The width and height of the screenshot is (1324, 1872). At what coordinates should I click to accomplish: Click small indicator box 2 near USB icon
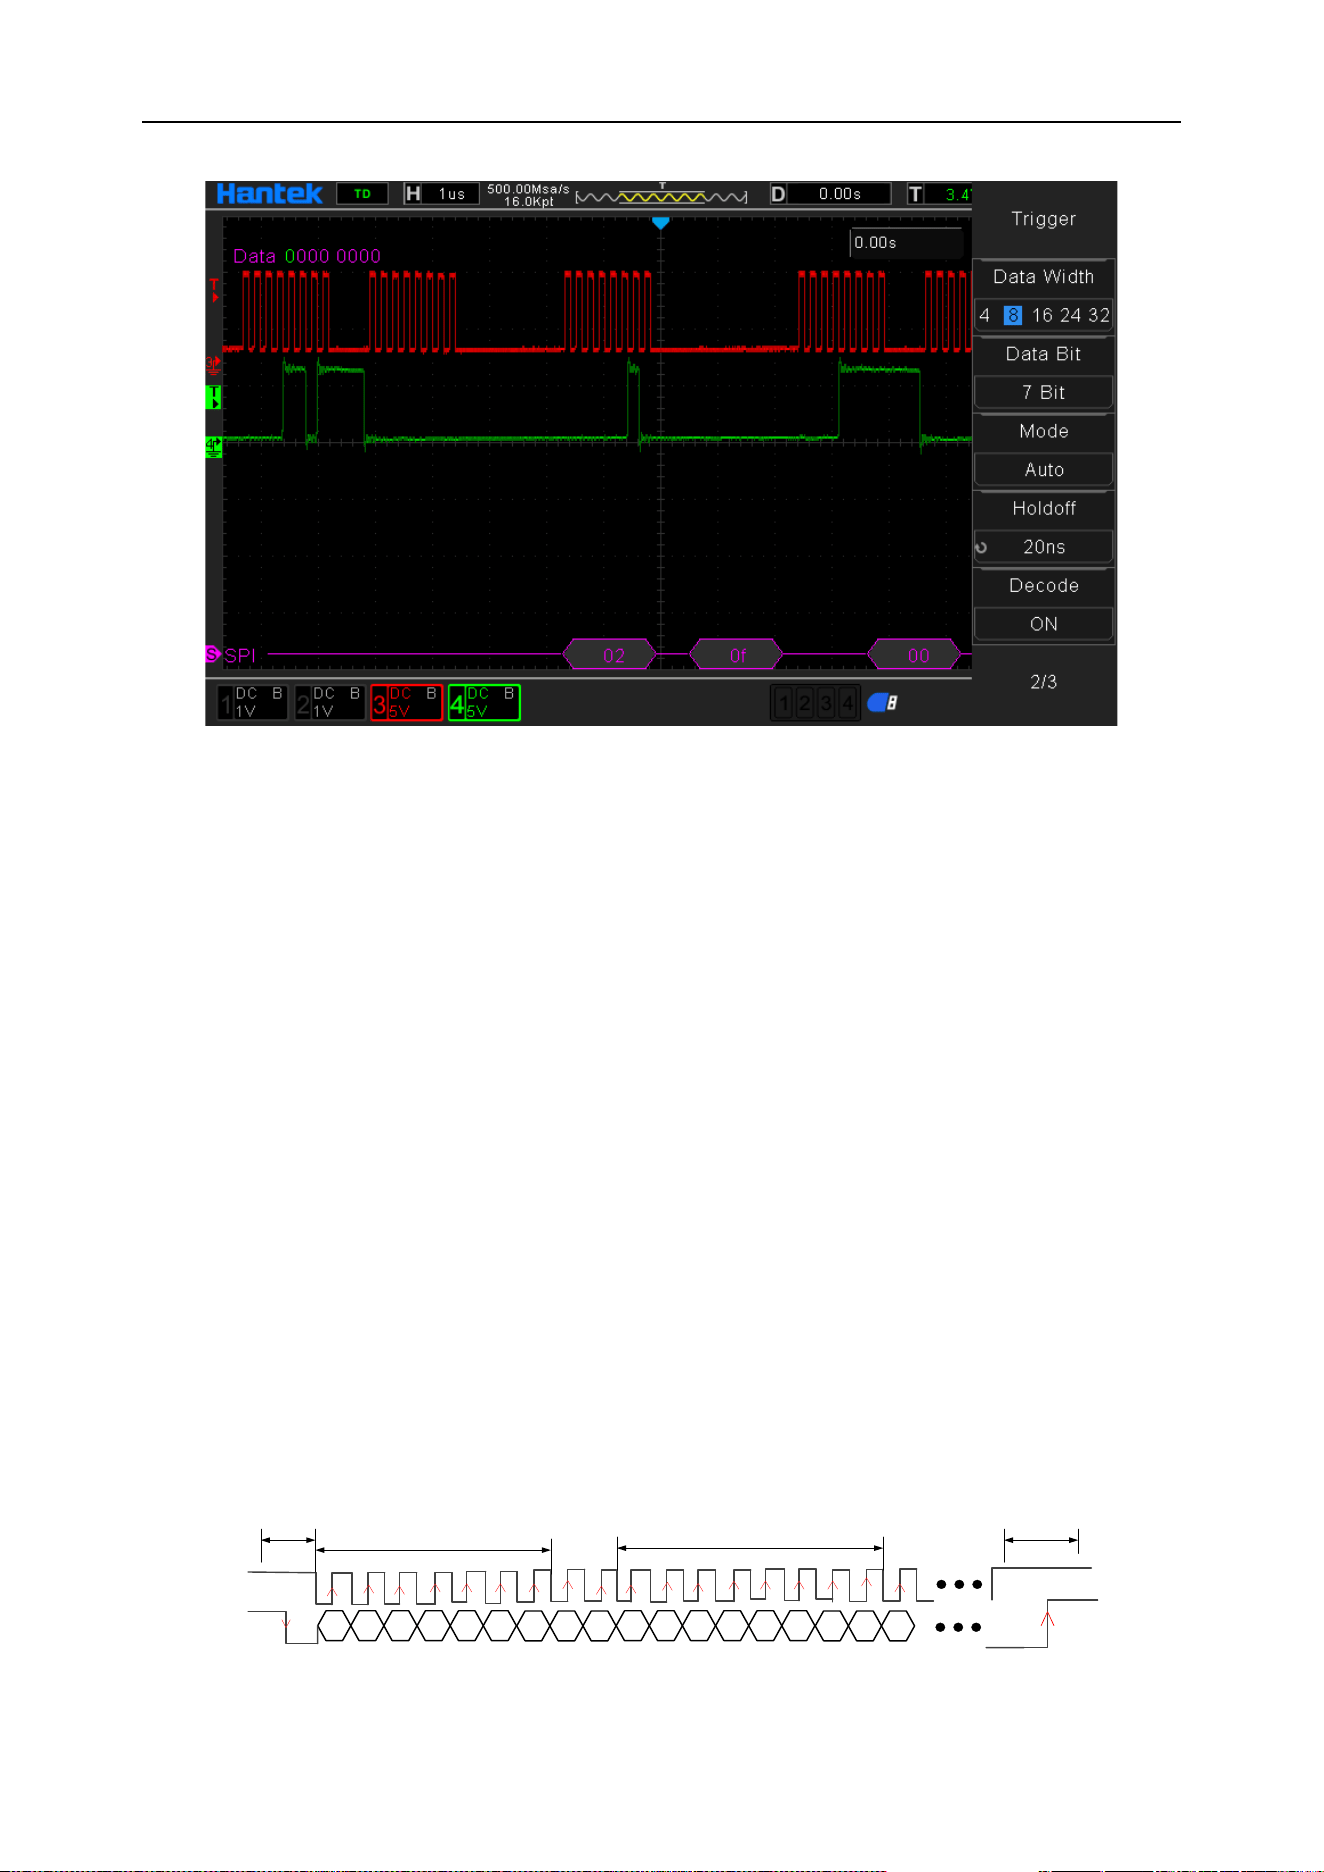tap(804, 704)
